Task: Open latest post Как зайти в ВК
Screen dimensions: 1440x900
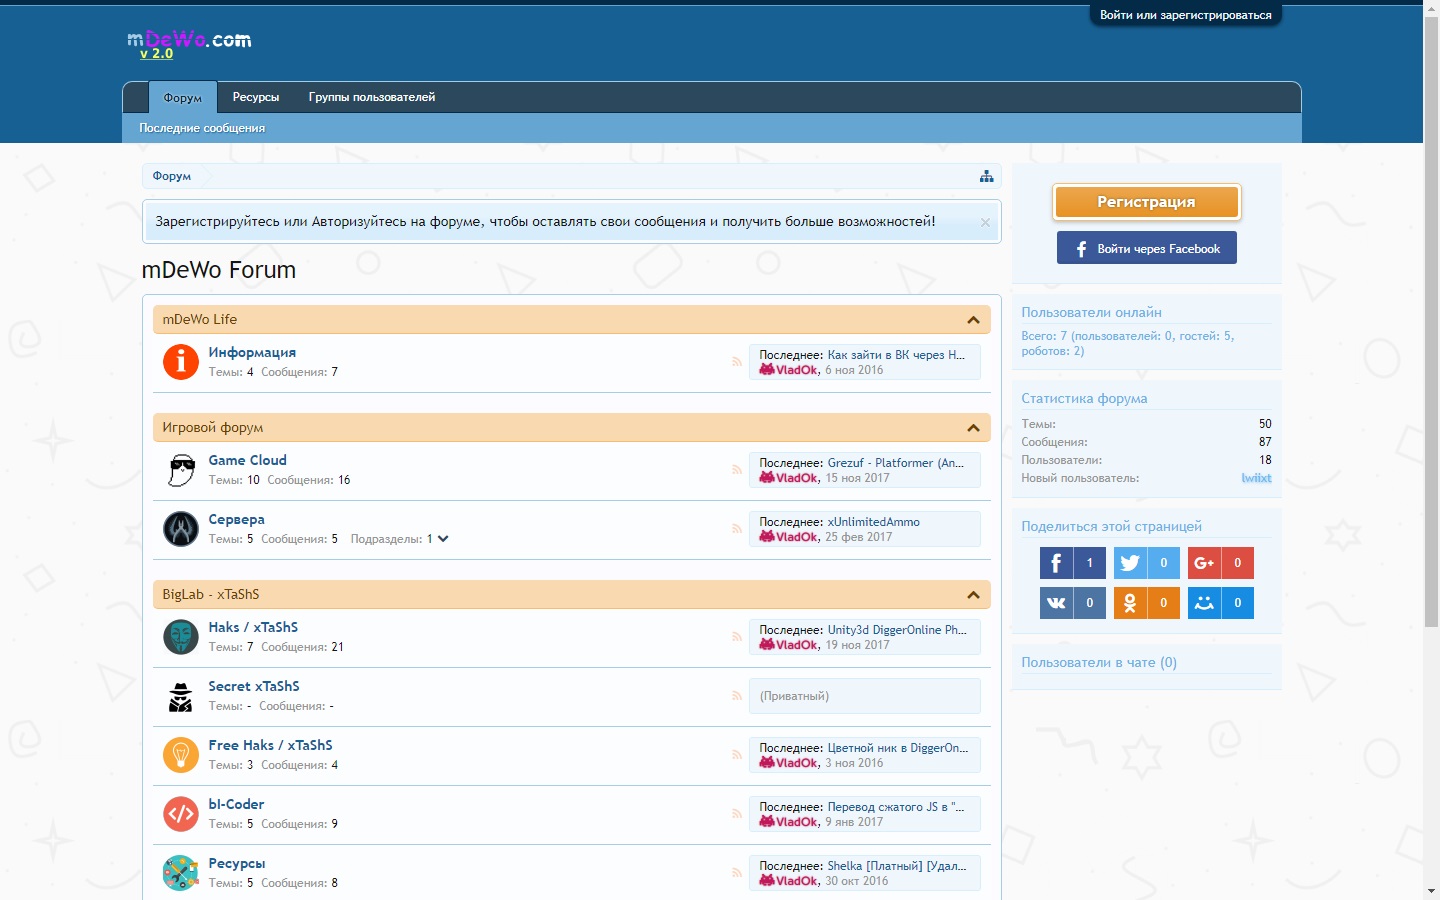Action: point(896,355)
